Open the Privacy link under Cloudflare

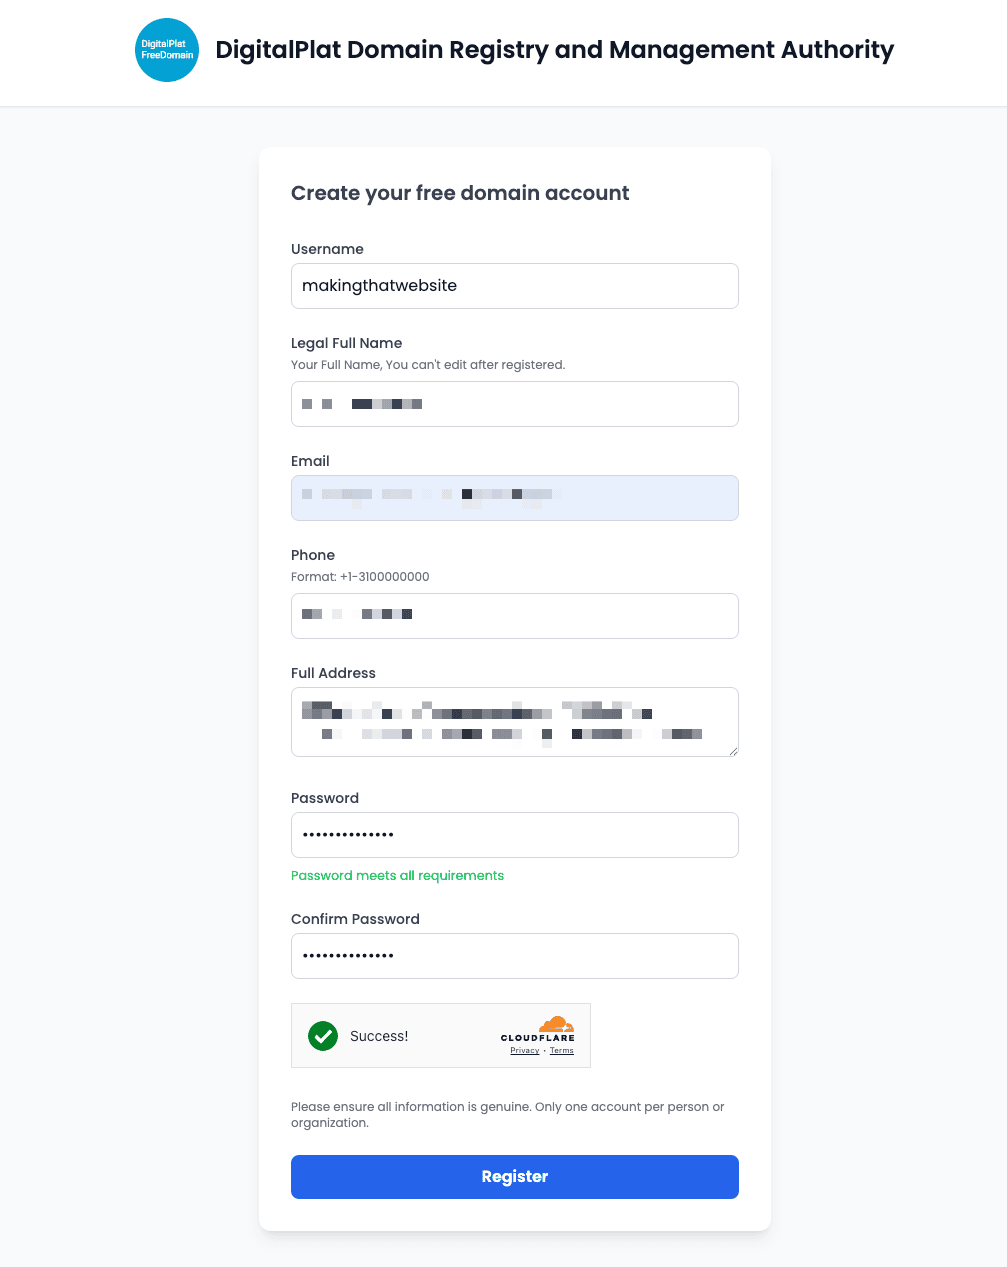click(x=524, y=1050)
